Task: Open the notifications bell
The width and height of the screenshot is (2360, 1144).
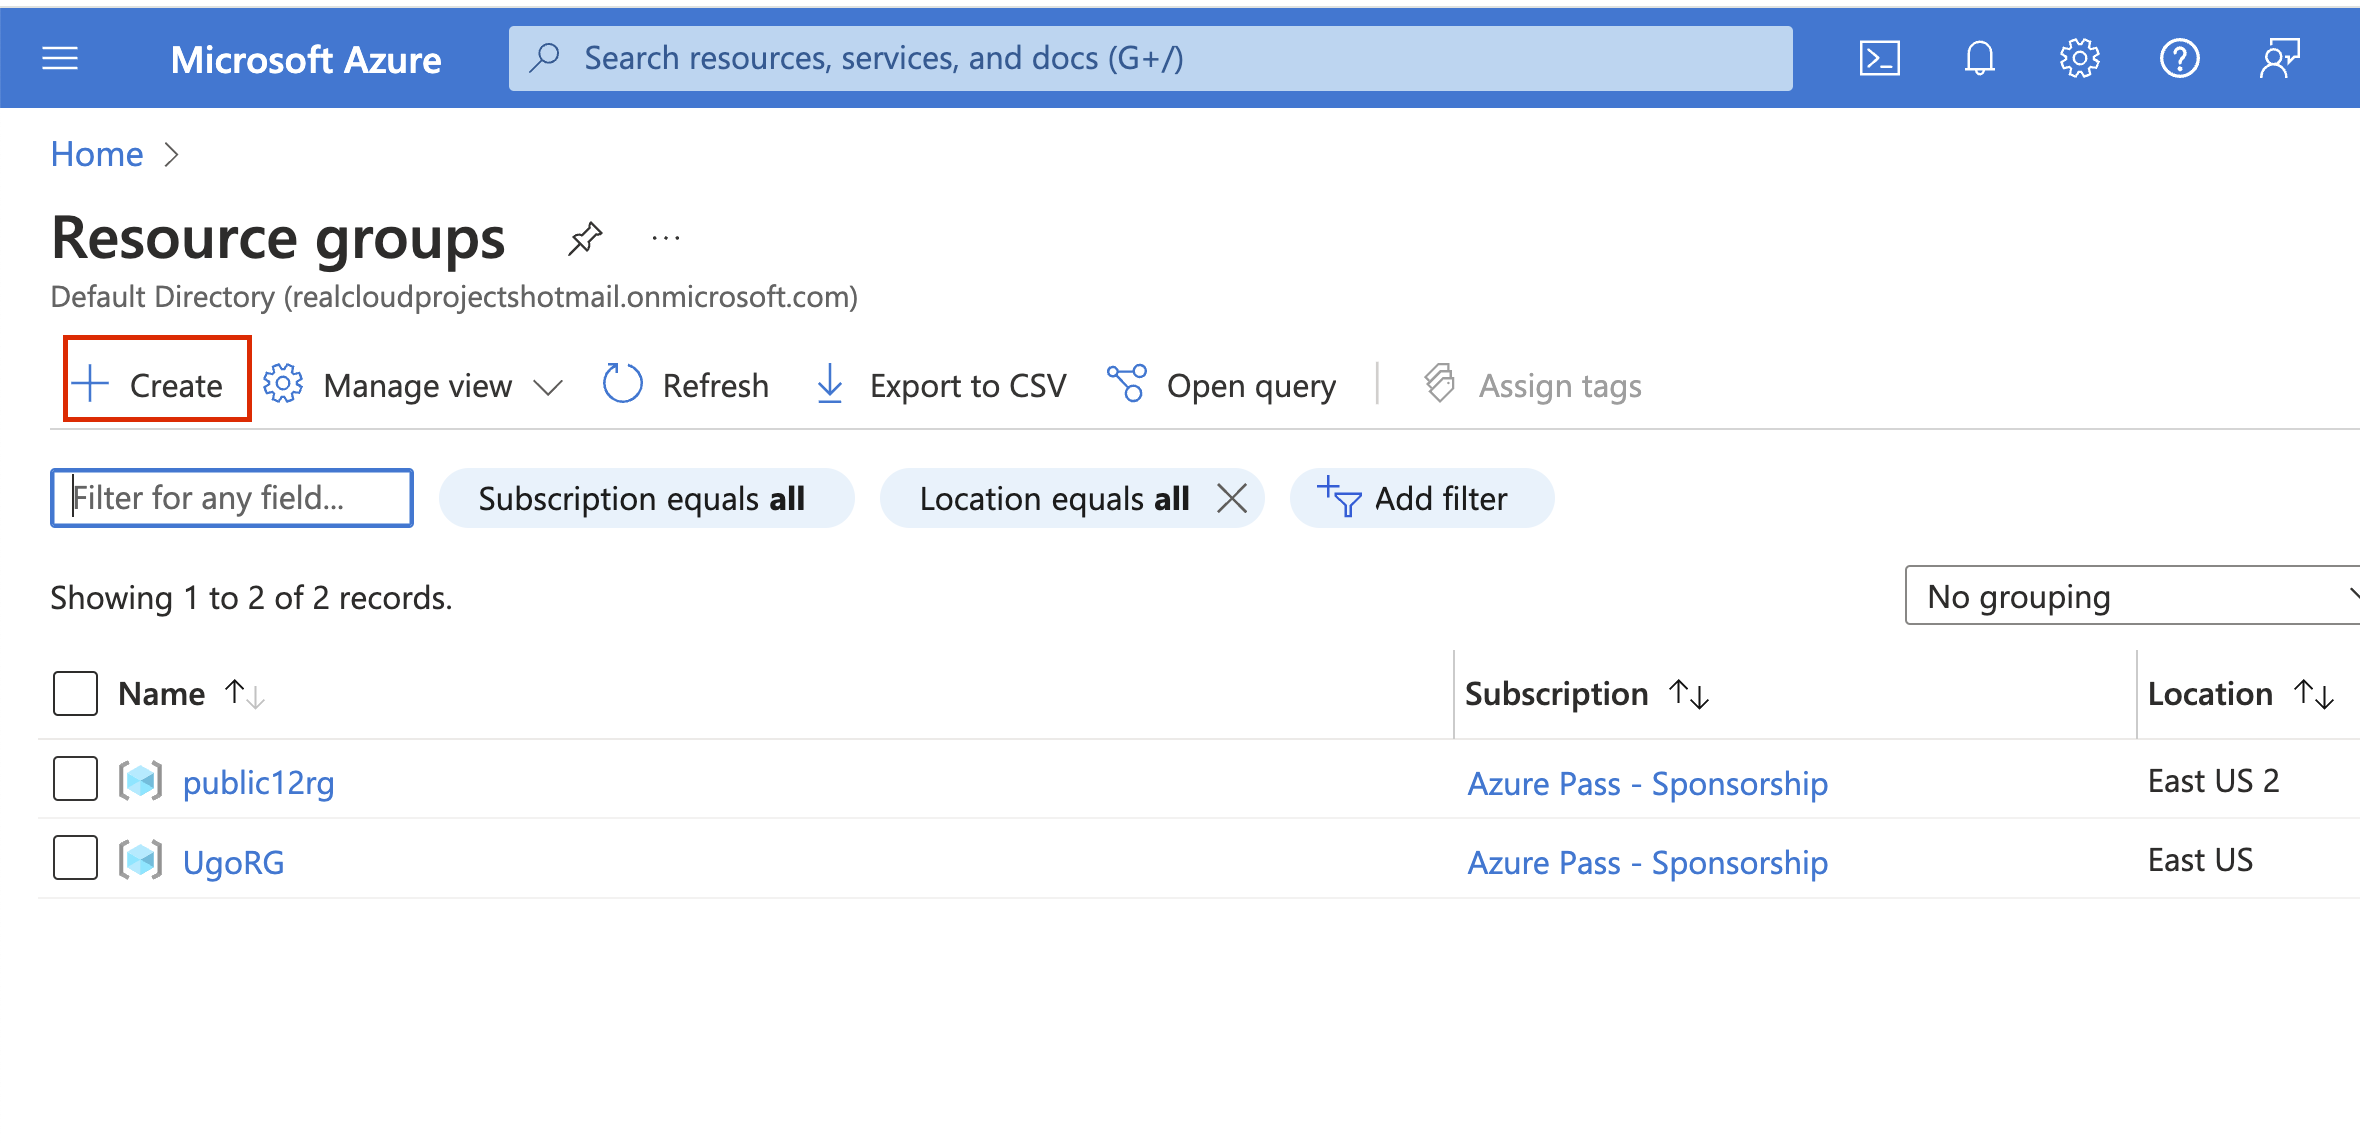Action: click(x=1979, y=59)
